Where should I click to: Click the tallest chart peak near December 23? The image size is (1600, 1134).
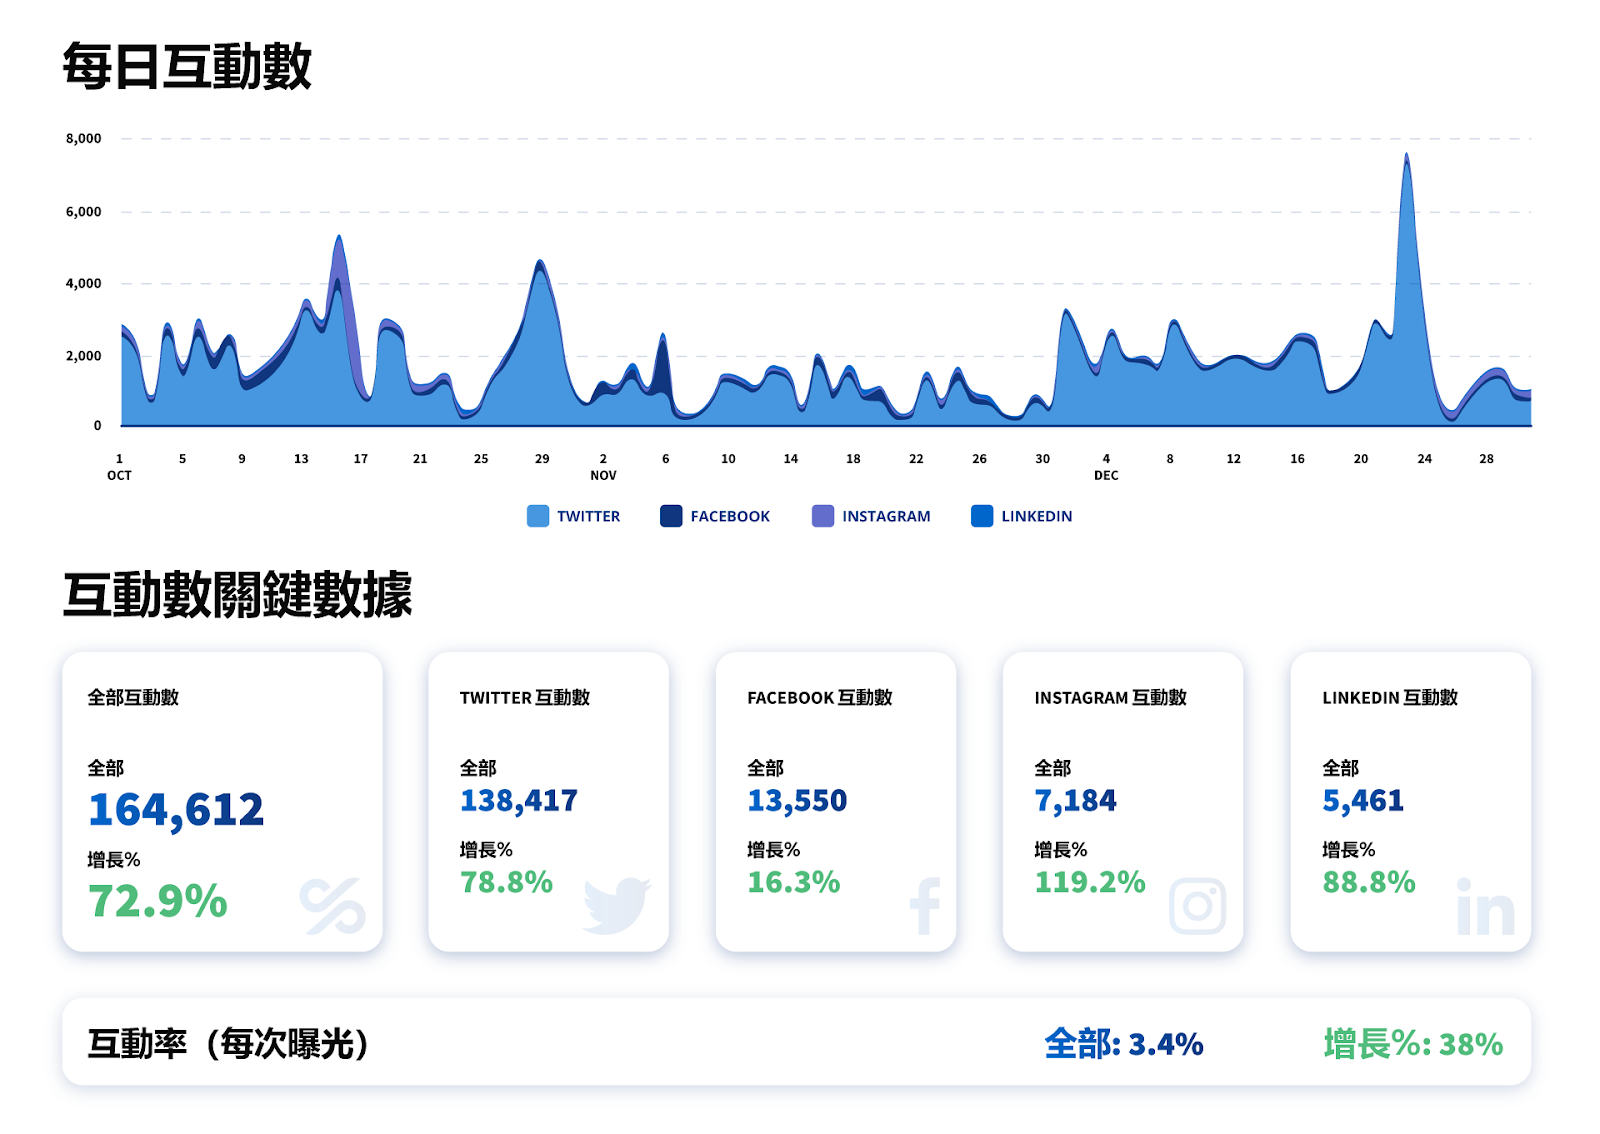[1406, 160]
